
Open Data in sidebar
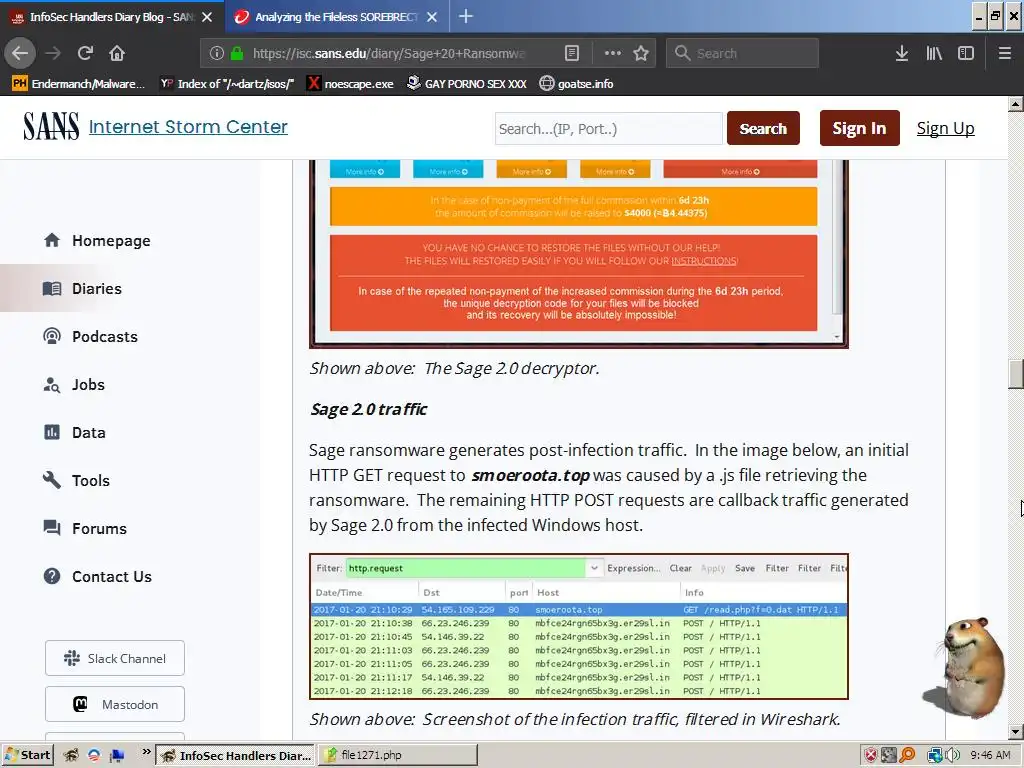88,433
